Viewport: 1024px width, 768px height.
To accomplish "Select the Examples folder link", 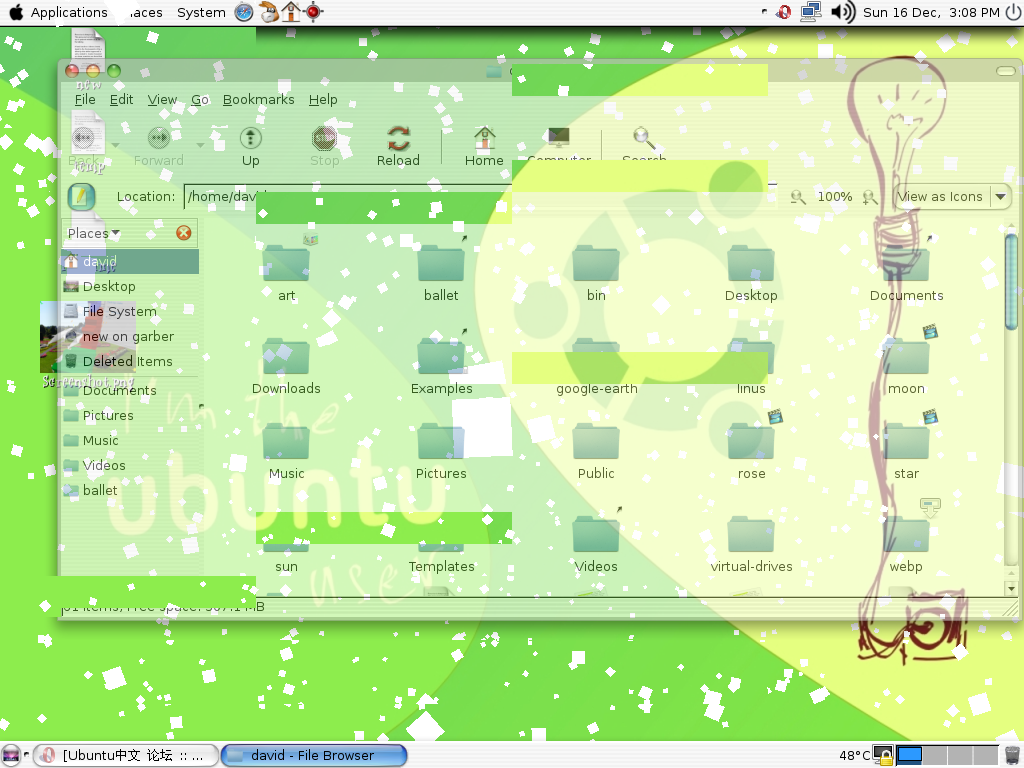I will tap(441, 367).
